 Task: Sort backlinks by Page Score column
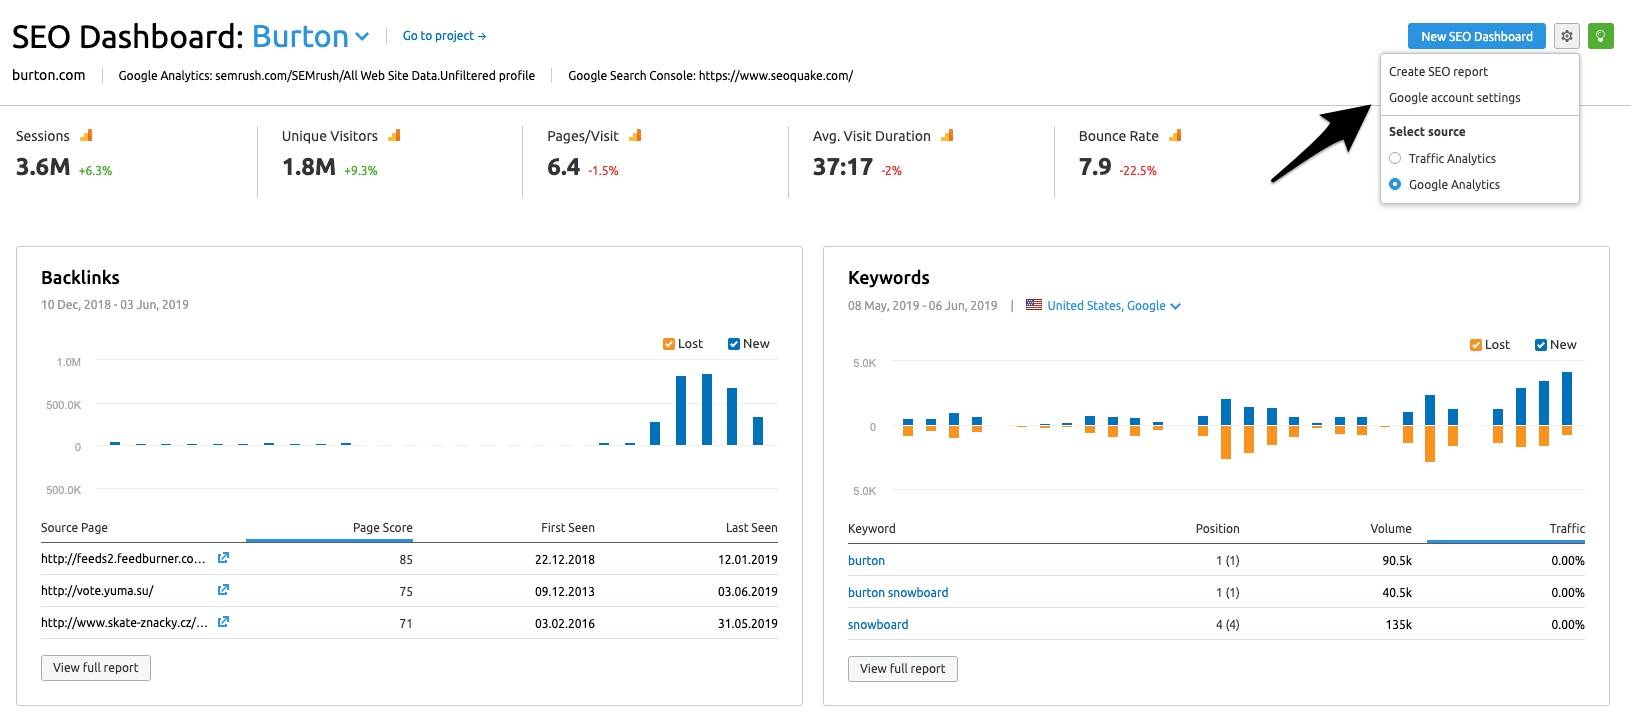(x=382, y=528)
